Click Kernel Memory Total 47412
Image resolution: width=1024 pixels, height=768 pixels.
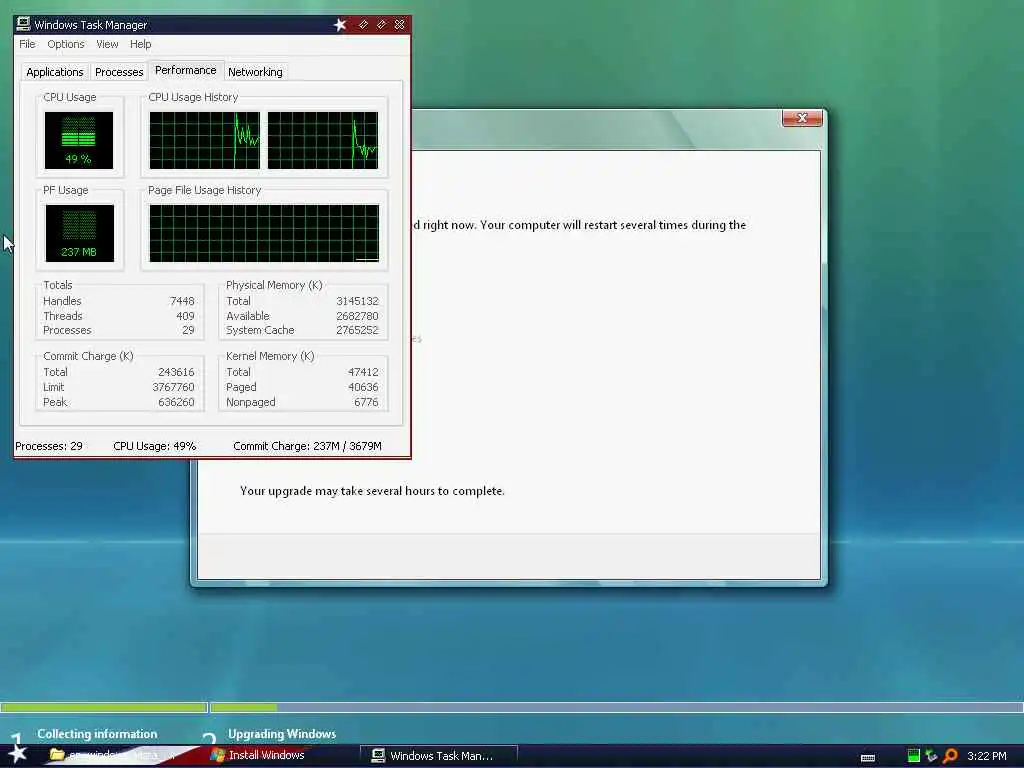[363, 372]
